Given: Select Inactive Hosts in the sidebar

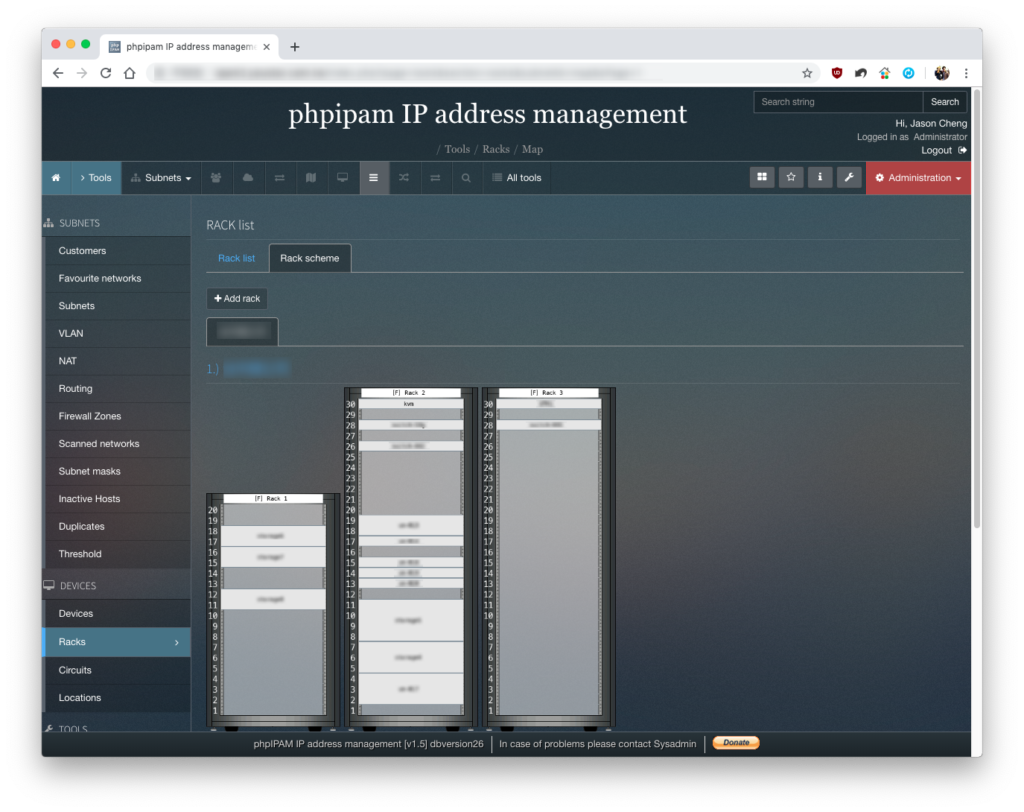Looking at the screenshot, I should point(117,498).
